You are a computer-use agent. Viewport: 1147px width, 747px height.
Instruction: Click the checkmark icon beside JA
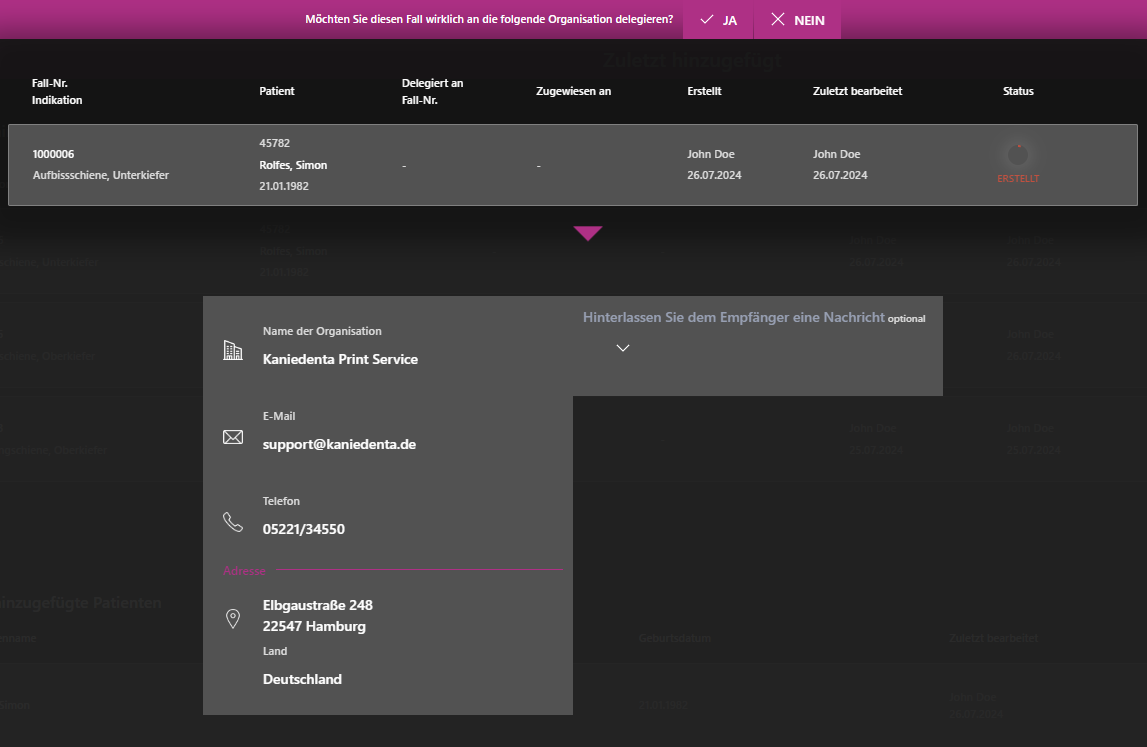pyautogui.click(x=707, y=20)
